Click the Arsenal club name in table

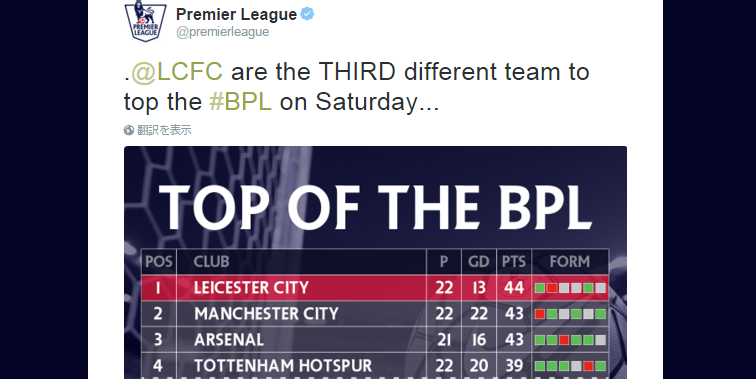(x=229, y=340)
